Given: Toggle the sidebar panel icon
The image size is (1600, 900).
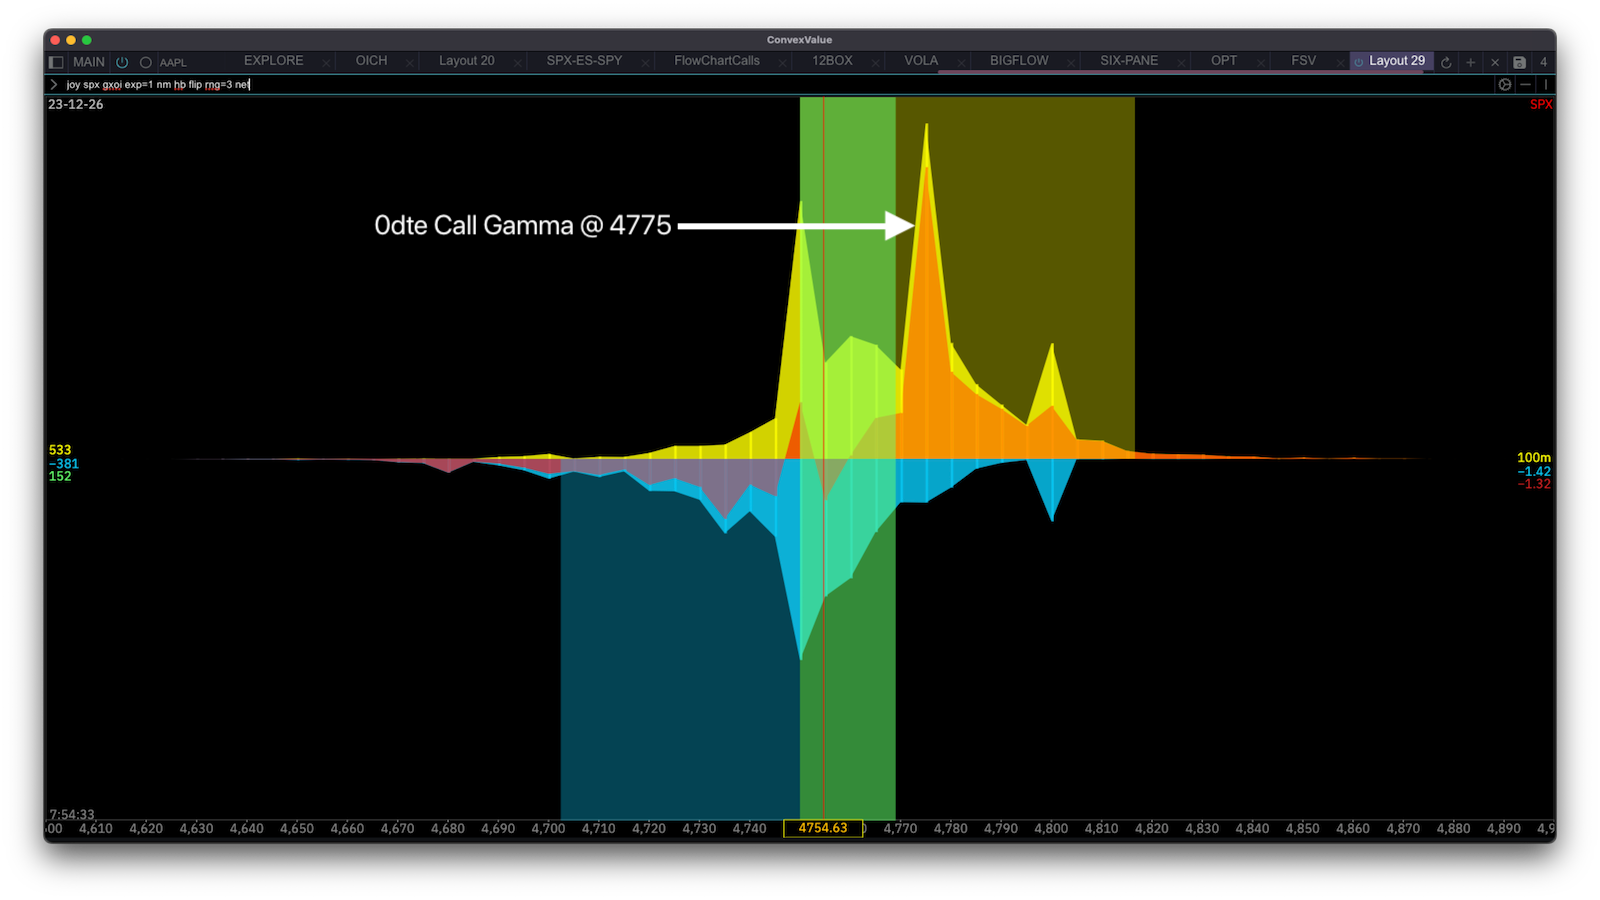Looking at the screenshot, I should 56,62.
